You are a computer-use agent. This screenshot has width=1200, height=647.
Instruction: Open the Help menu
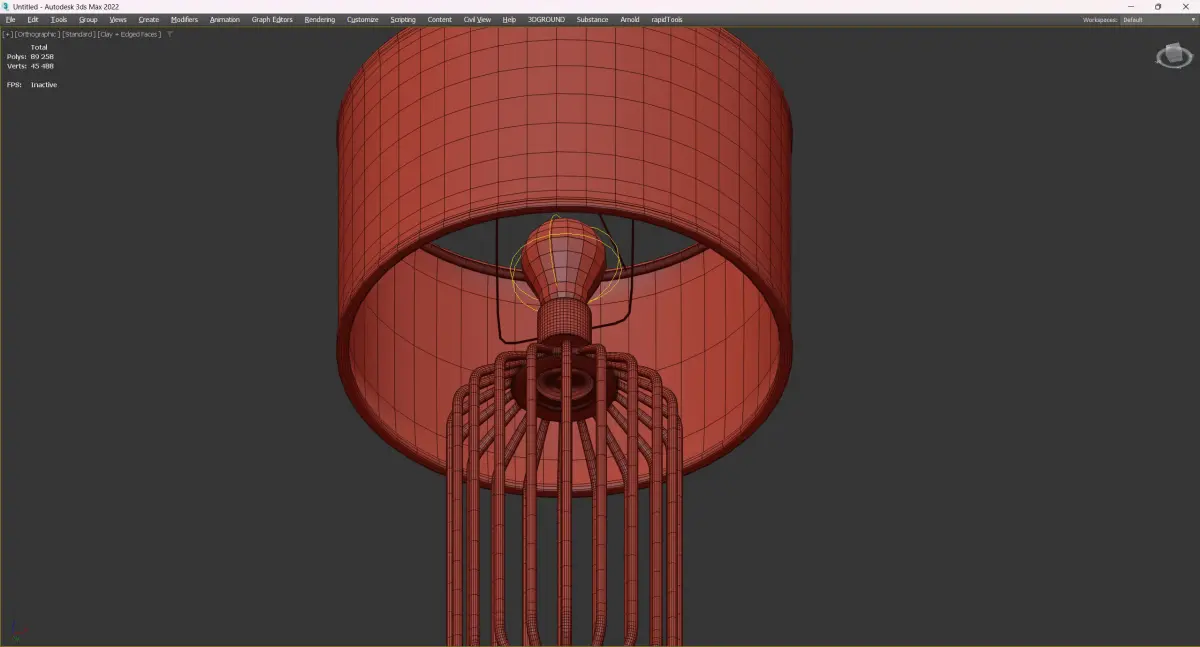pyautogui.click(x=509, y=19)
